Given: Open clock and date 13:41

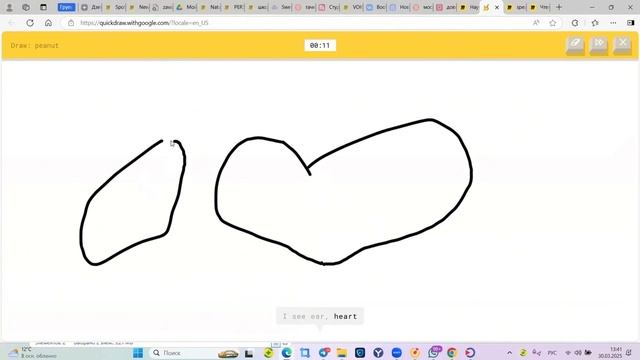Looking at the screenshot, I should [610, 353].
